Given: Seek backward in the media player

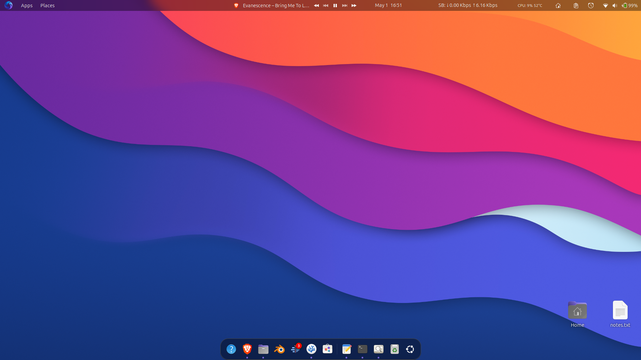Looking at the screenshot, I should tap(316, 5).
